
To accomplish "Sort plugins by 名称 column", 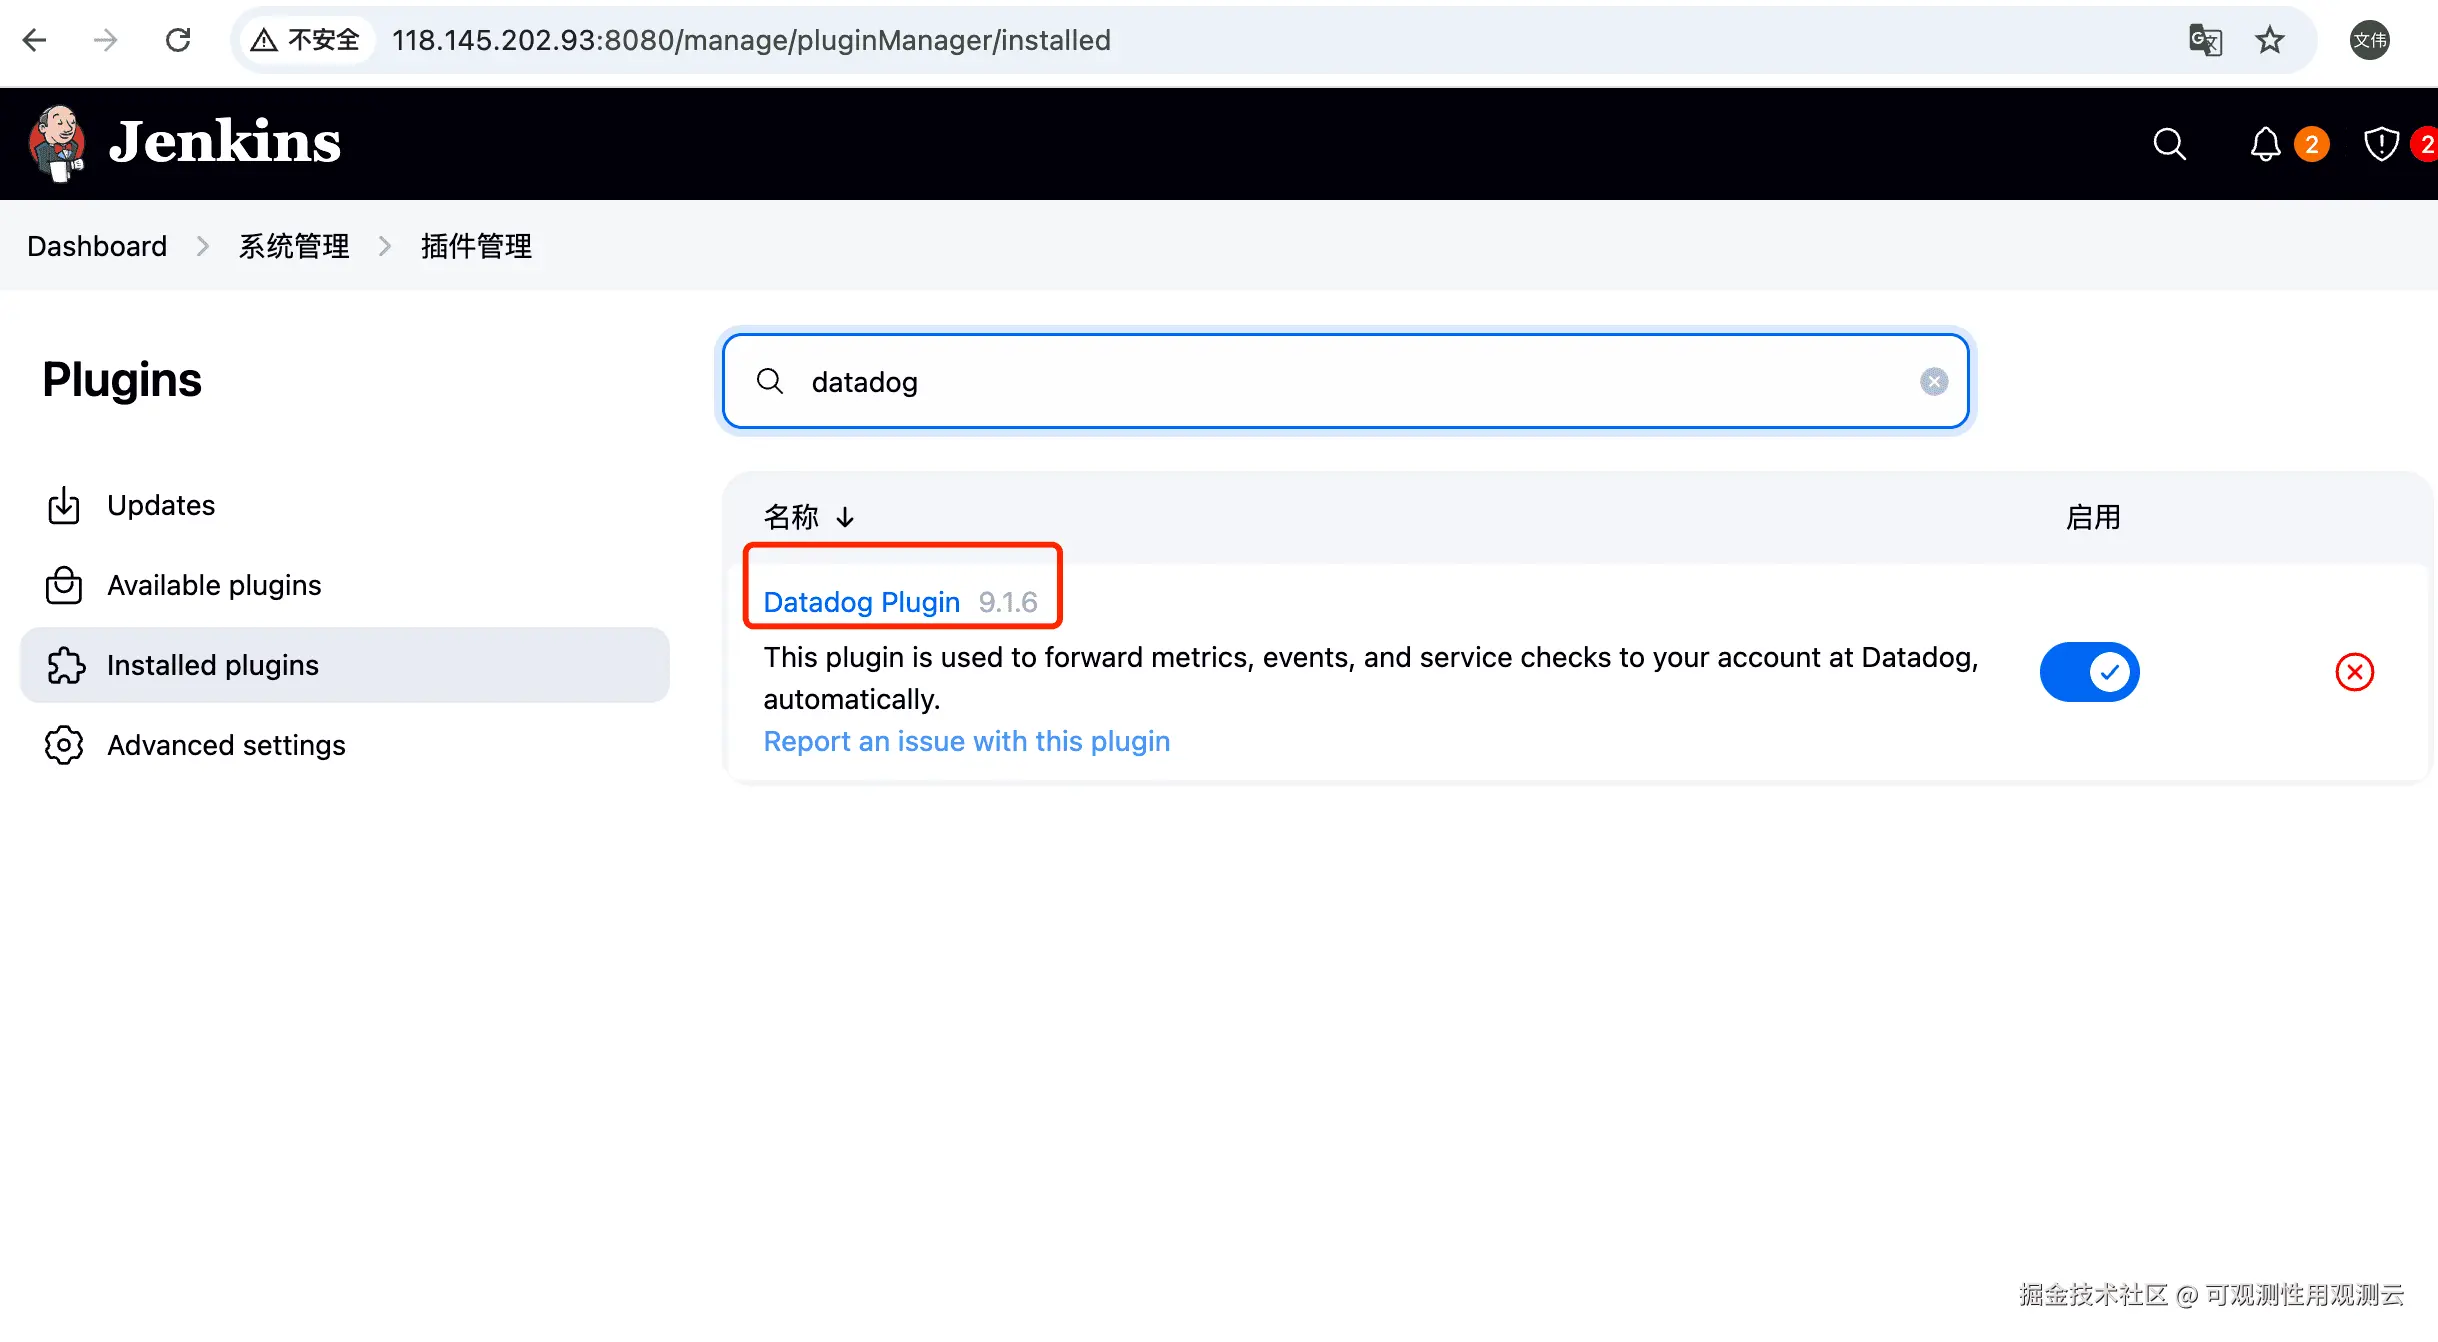I will pos(808,517).
